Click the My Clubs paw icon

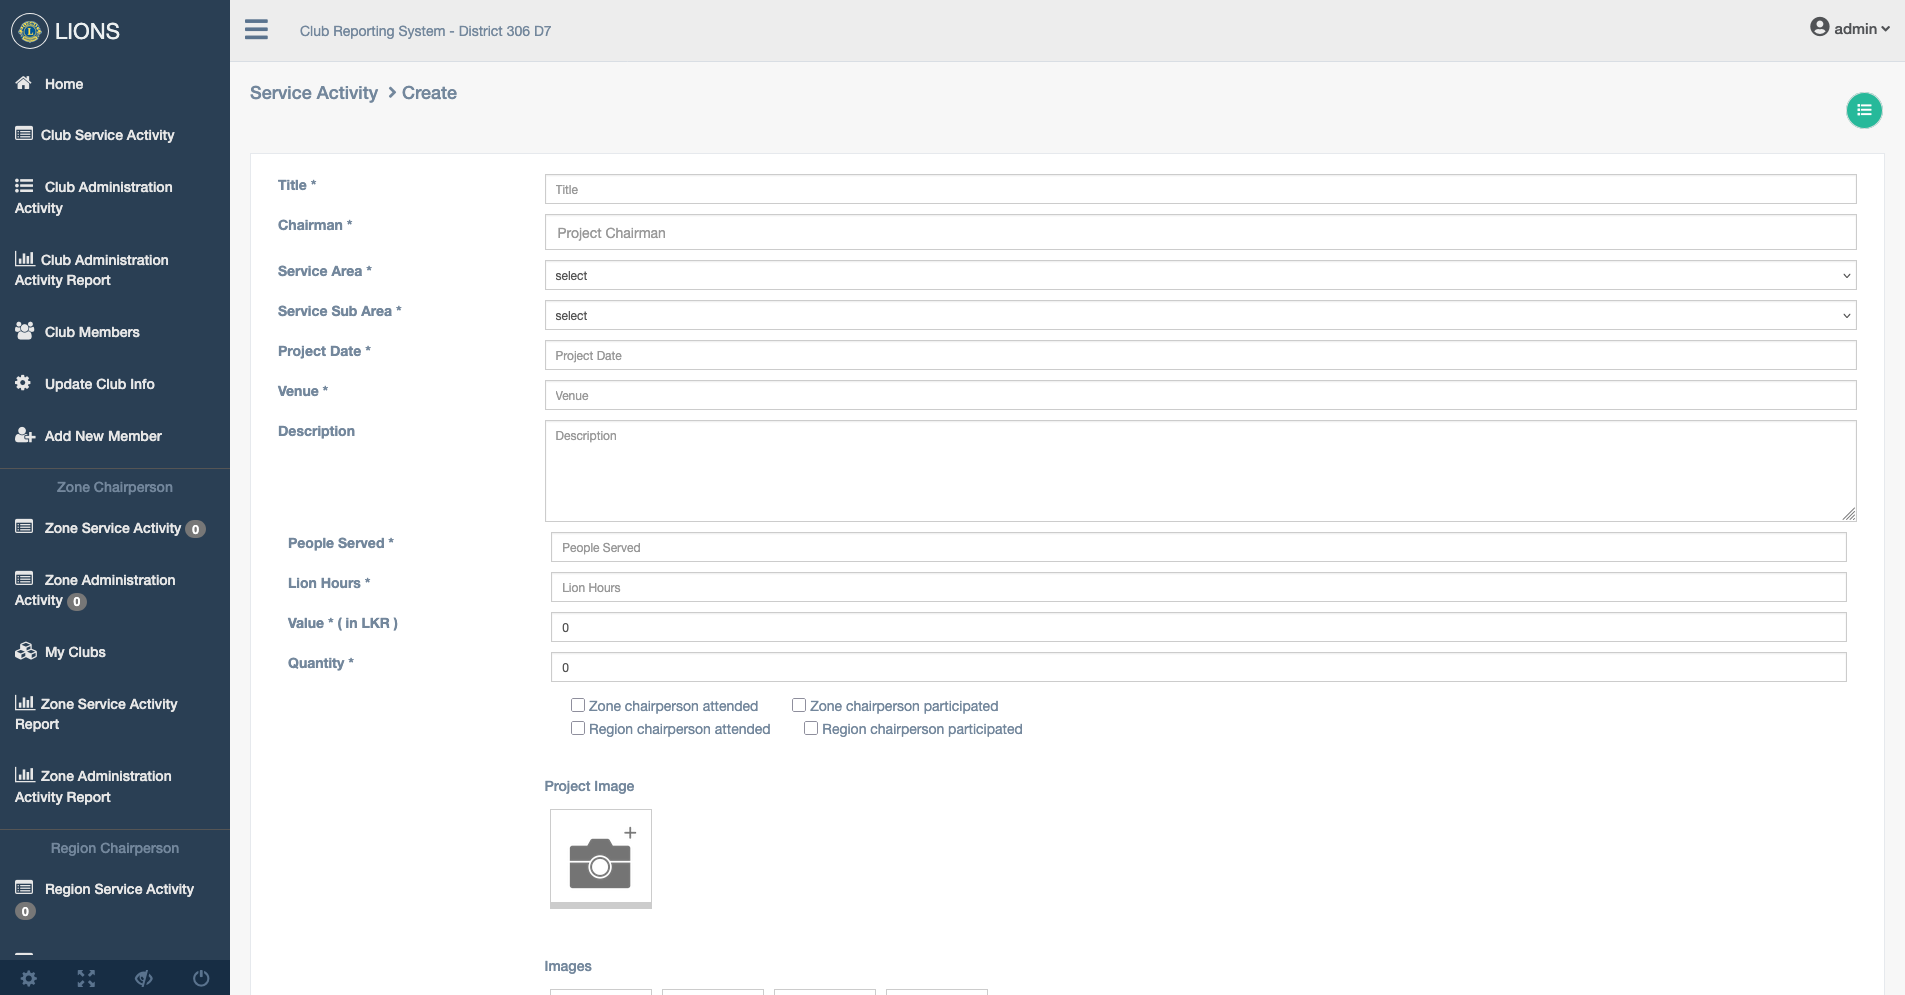(23, 651)
